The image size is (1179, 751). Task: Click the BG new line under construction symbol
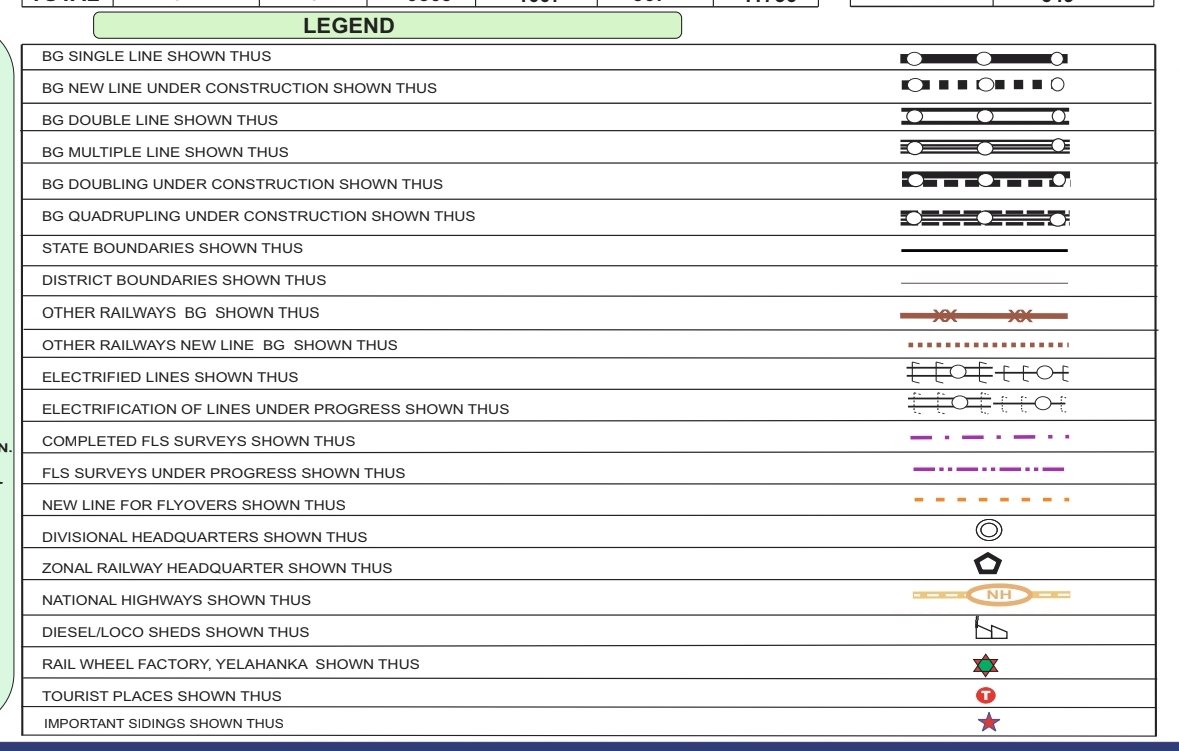click(x=984, y=85)
